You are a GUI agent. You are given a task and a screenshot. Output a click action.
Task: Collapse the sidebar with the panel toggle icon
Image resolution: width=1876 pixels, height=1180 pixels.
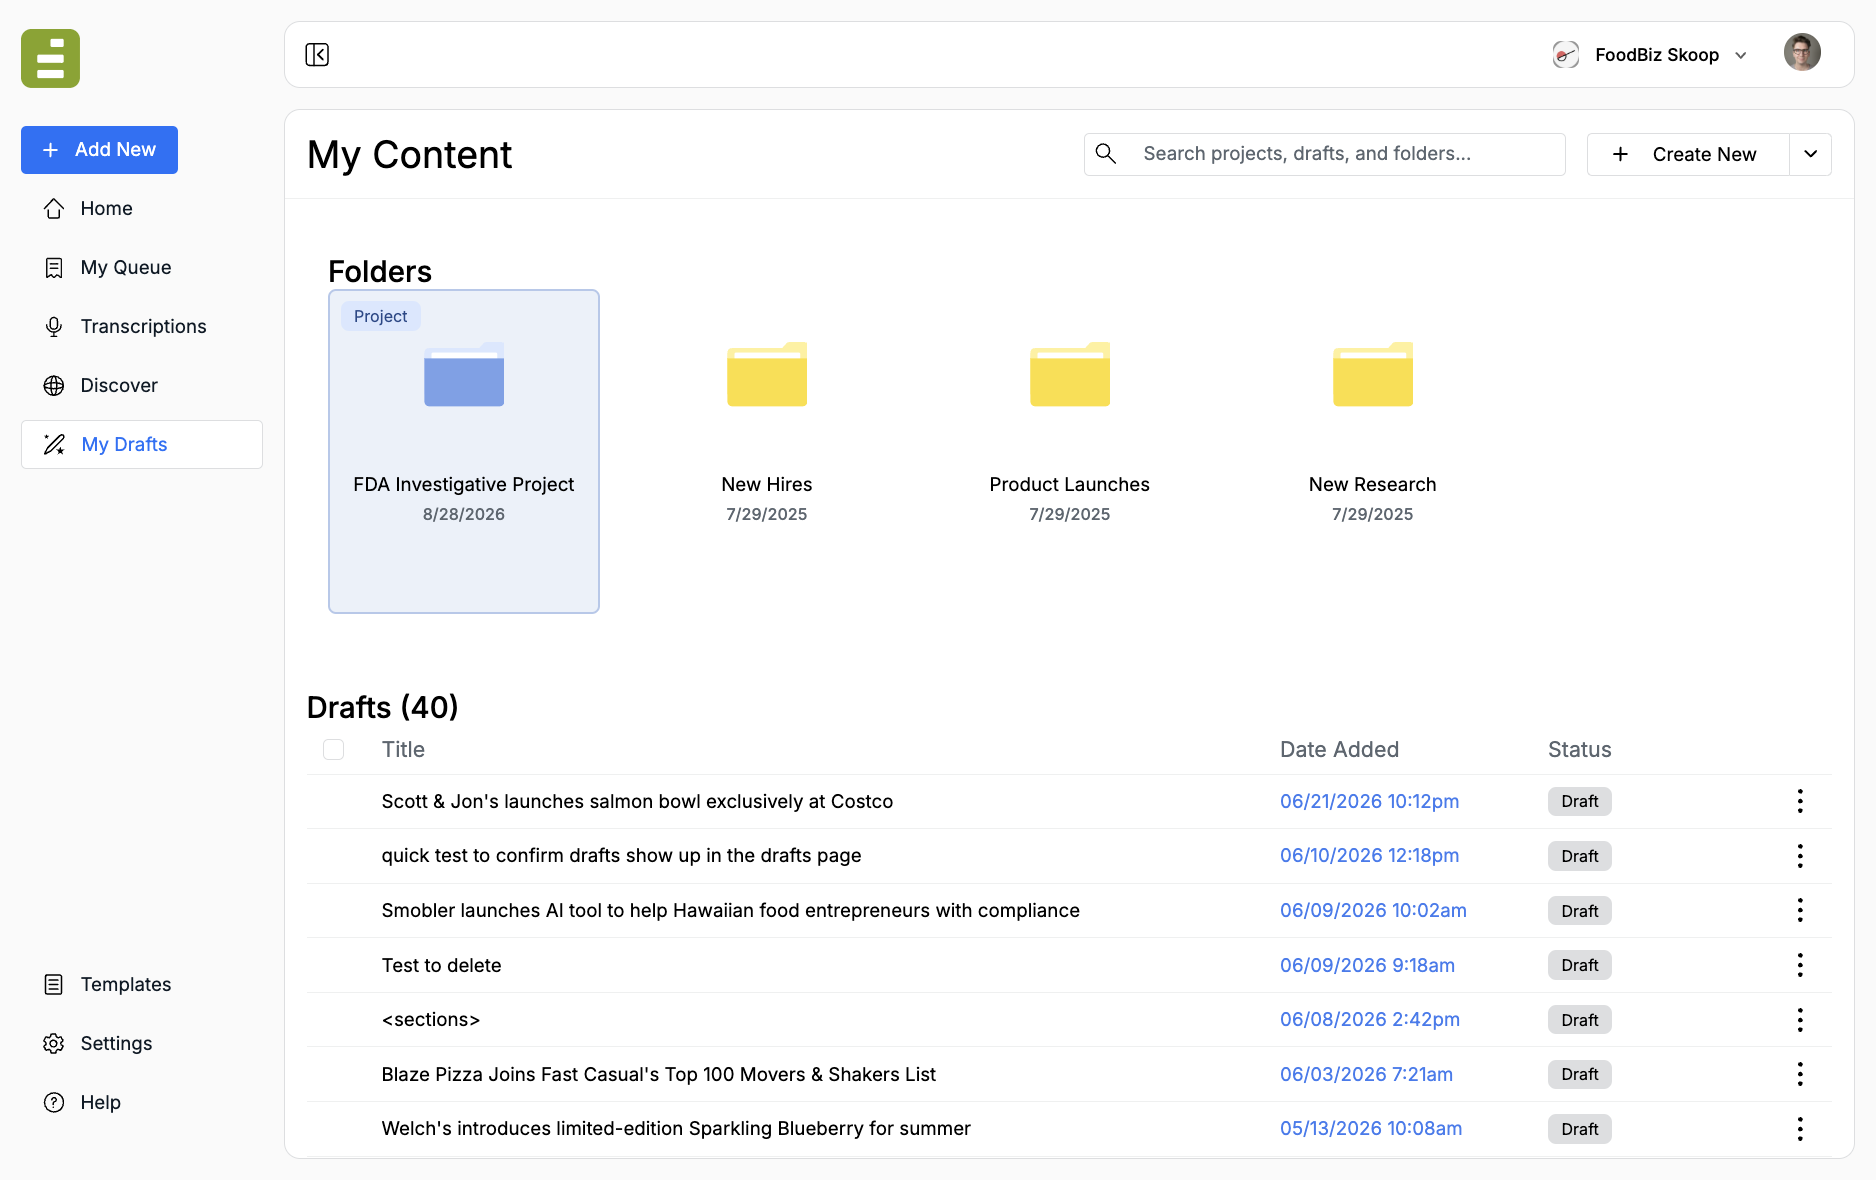(317, 54)
